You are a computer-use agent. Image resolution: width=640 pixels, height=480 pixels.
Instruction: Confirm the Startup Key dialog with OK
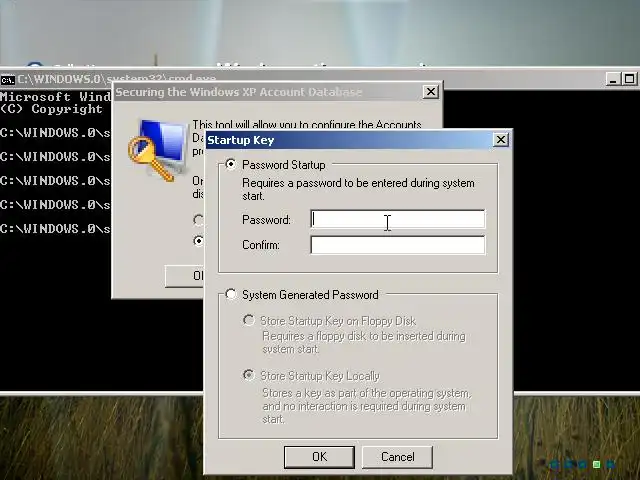[x=319, y=457]
